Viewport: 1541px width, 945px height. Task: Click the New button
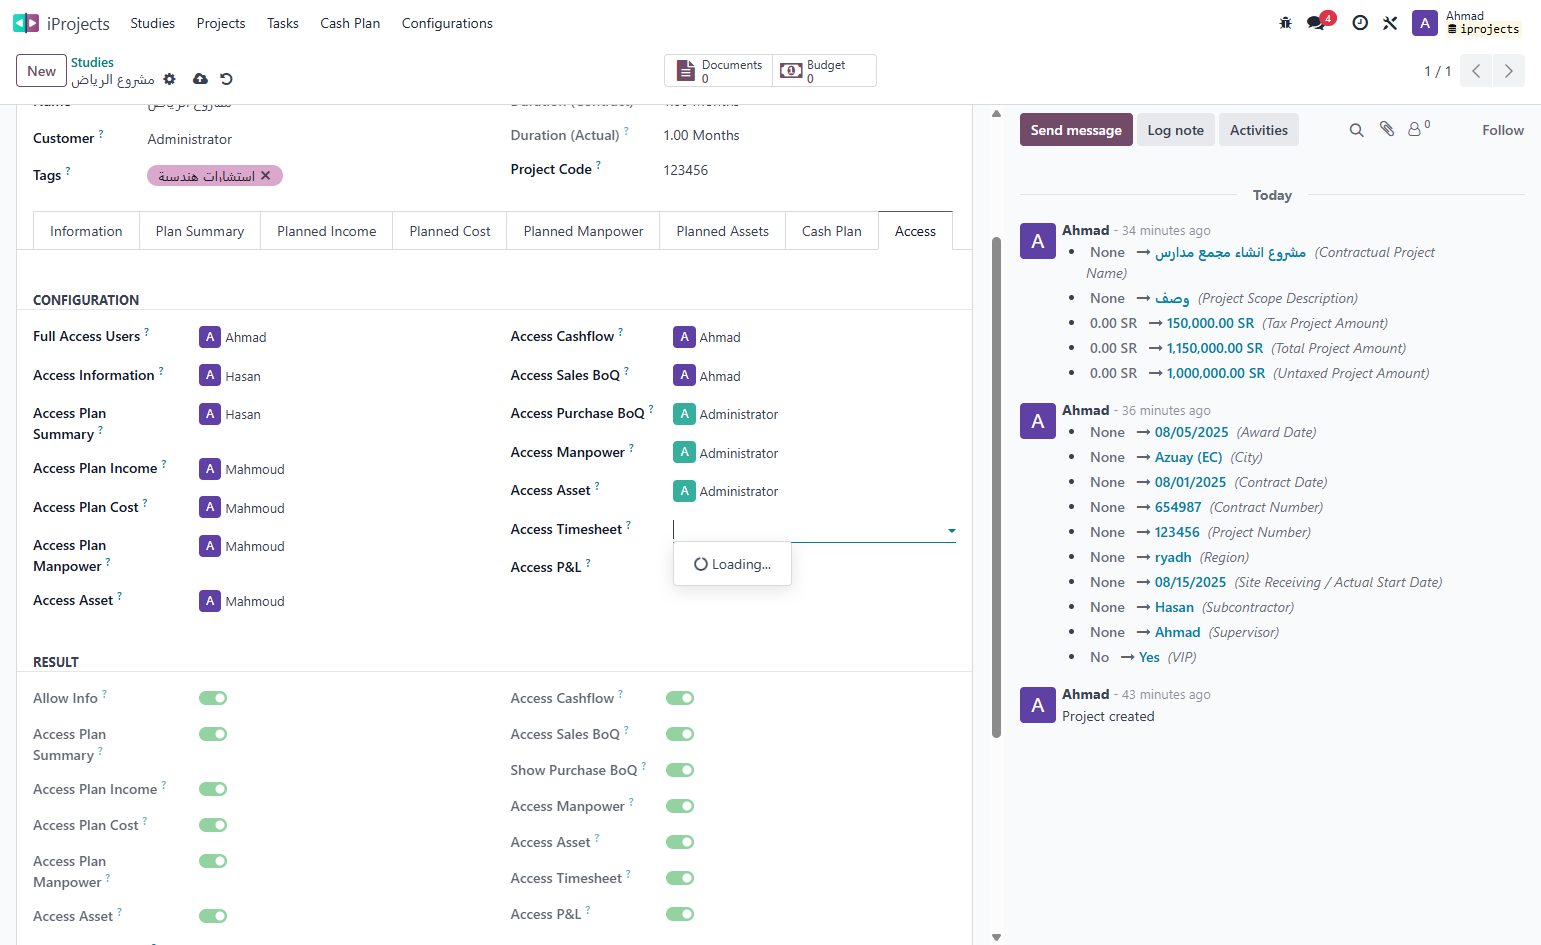(42, 71)
